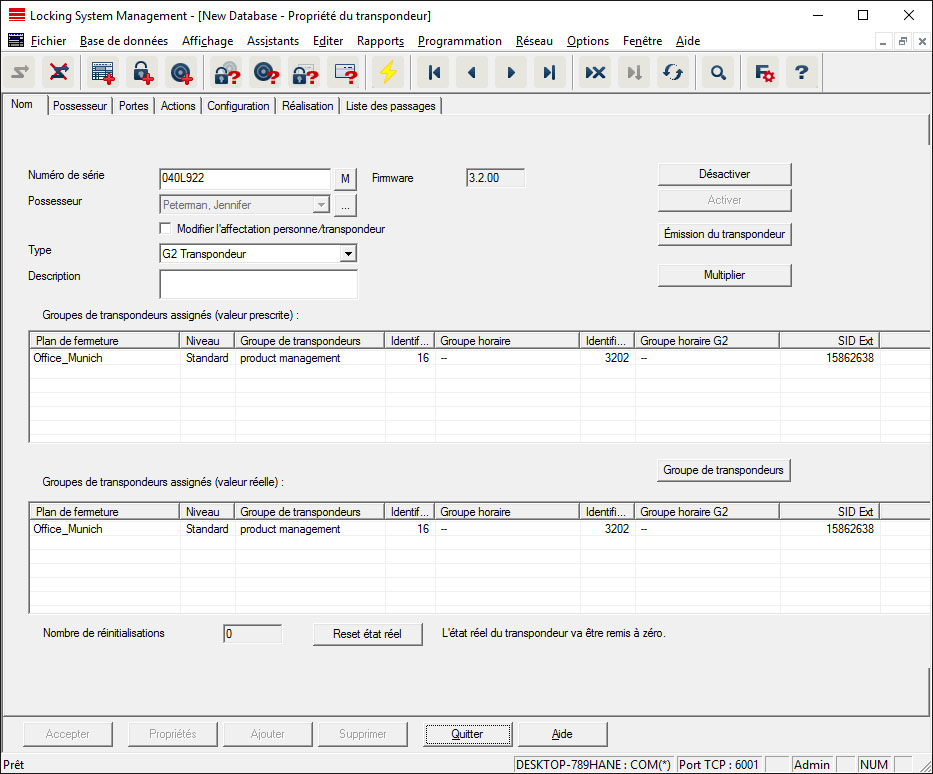Open the Programmation menu
933x774 pixels.
459,41
